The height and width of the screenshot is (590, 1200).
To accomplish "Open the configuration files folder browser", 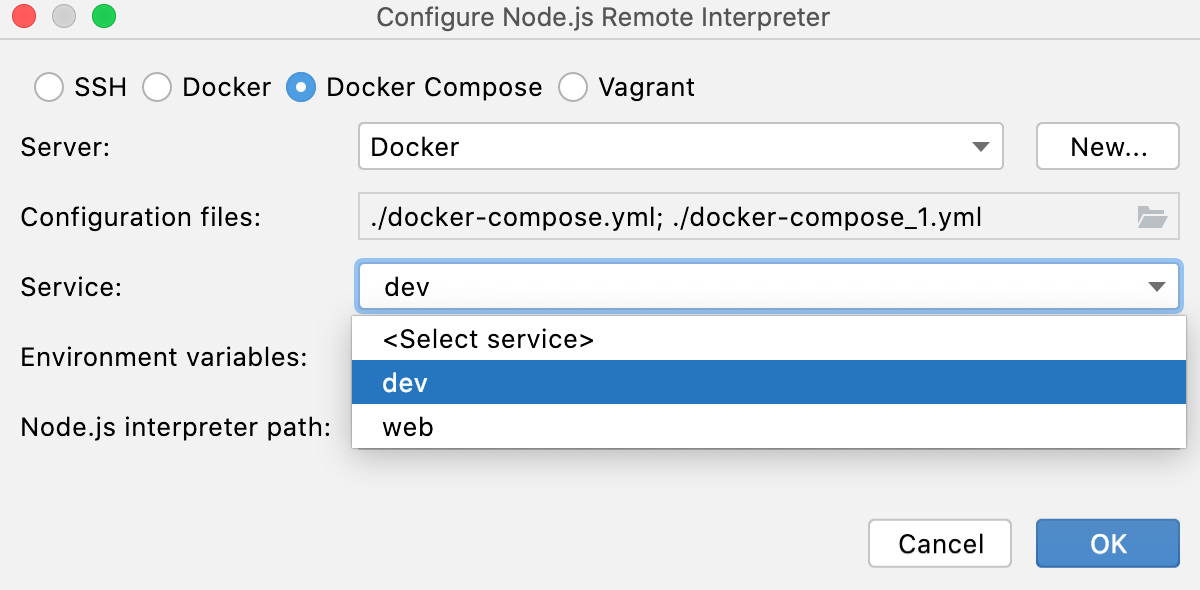I will pyautogui.click(x=1153, y=216).
